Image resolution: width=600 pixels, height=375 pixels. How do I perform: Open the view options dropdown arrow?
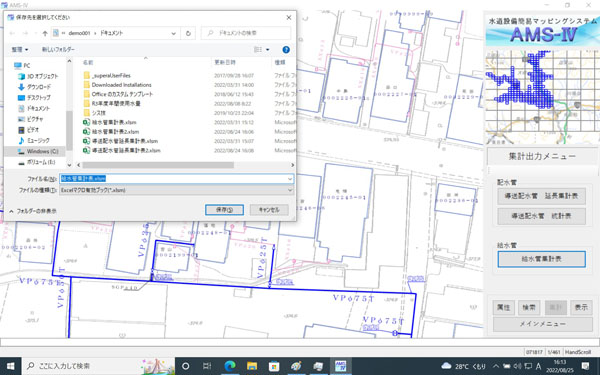click(267, 50)
